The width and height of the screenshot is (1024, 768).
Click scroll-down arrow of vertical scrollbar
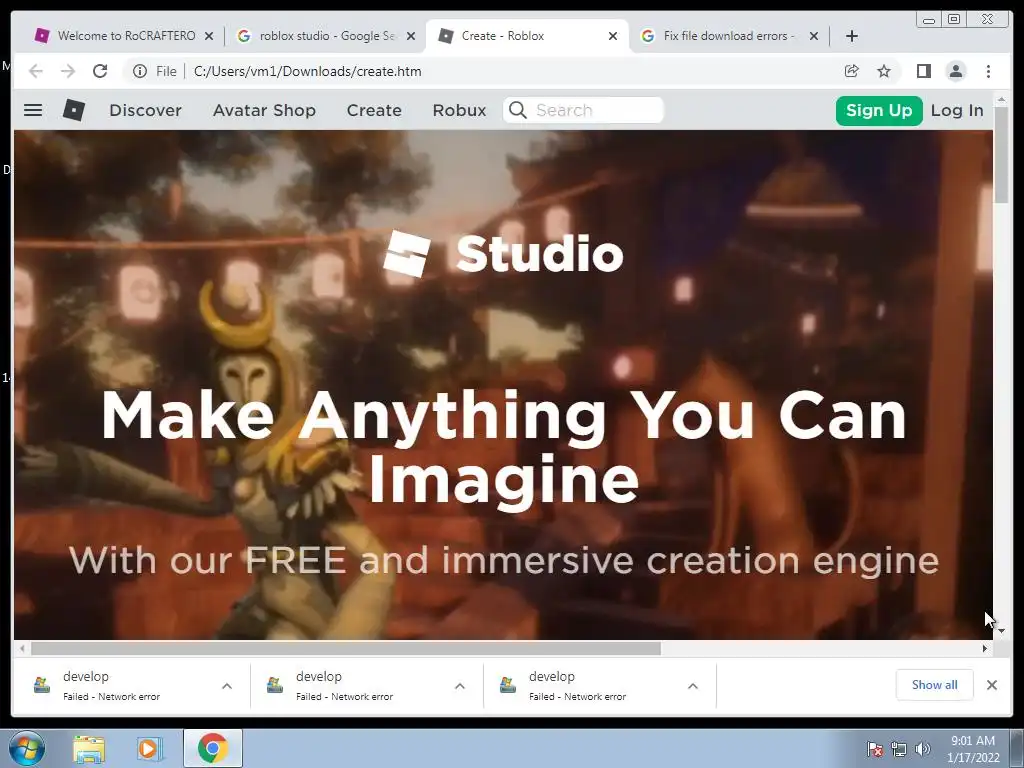[1001, 632]
